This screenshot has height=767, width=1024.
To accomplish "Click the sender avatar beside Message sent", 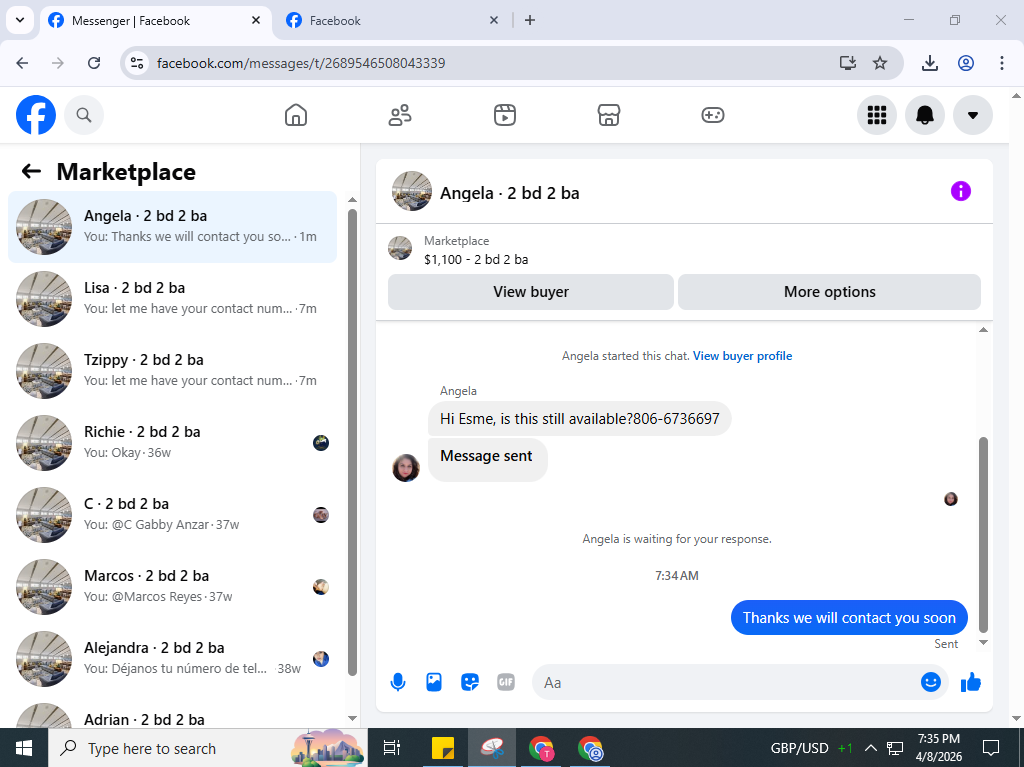I will (406, 468).
